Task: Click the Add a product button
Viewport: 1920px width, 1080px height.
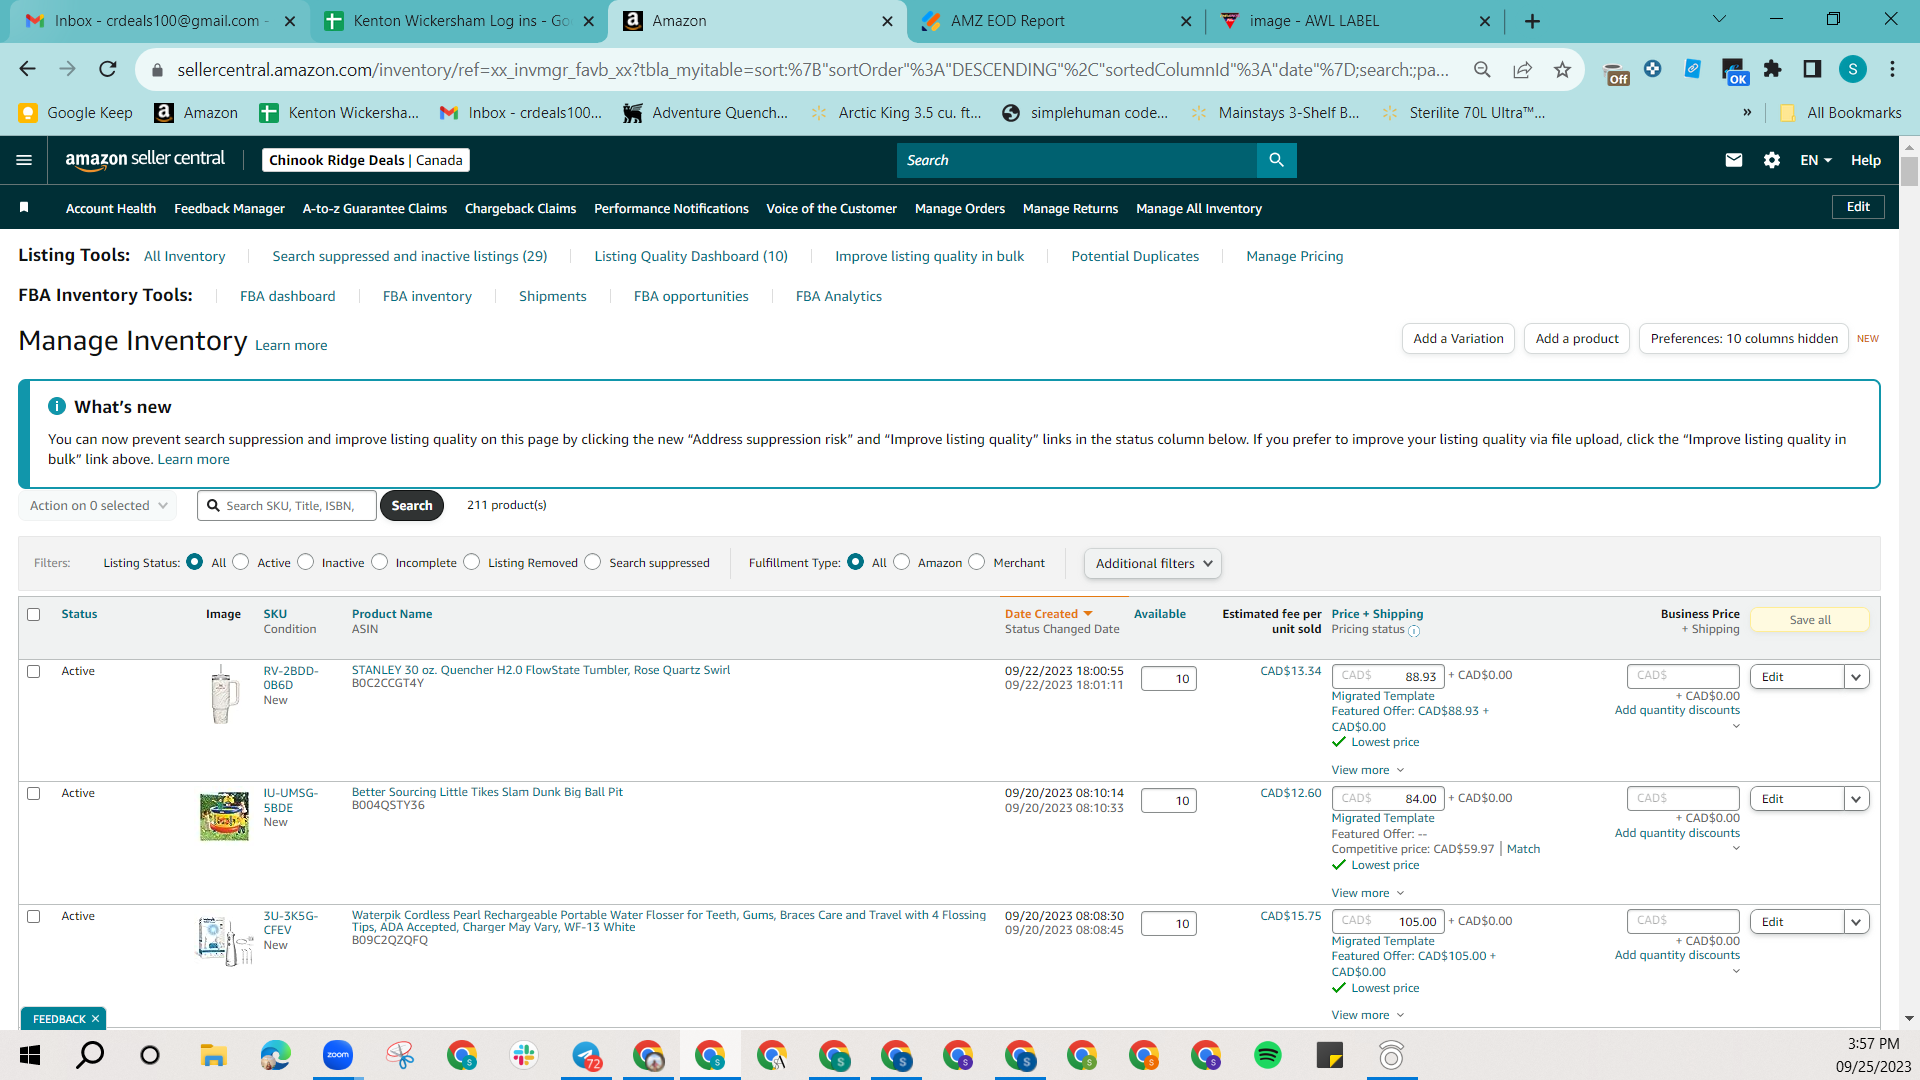Action: pyautogui.click(x=1577, y=339)
